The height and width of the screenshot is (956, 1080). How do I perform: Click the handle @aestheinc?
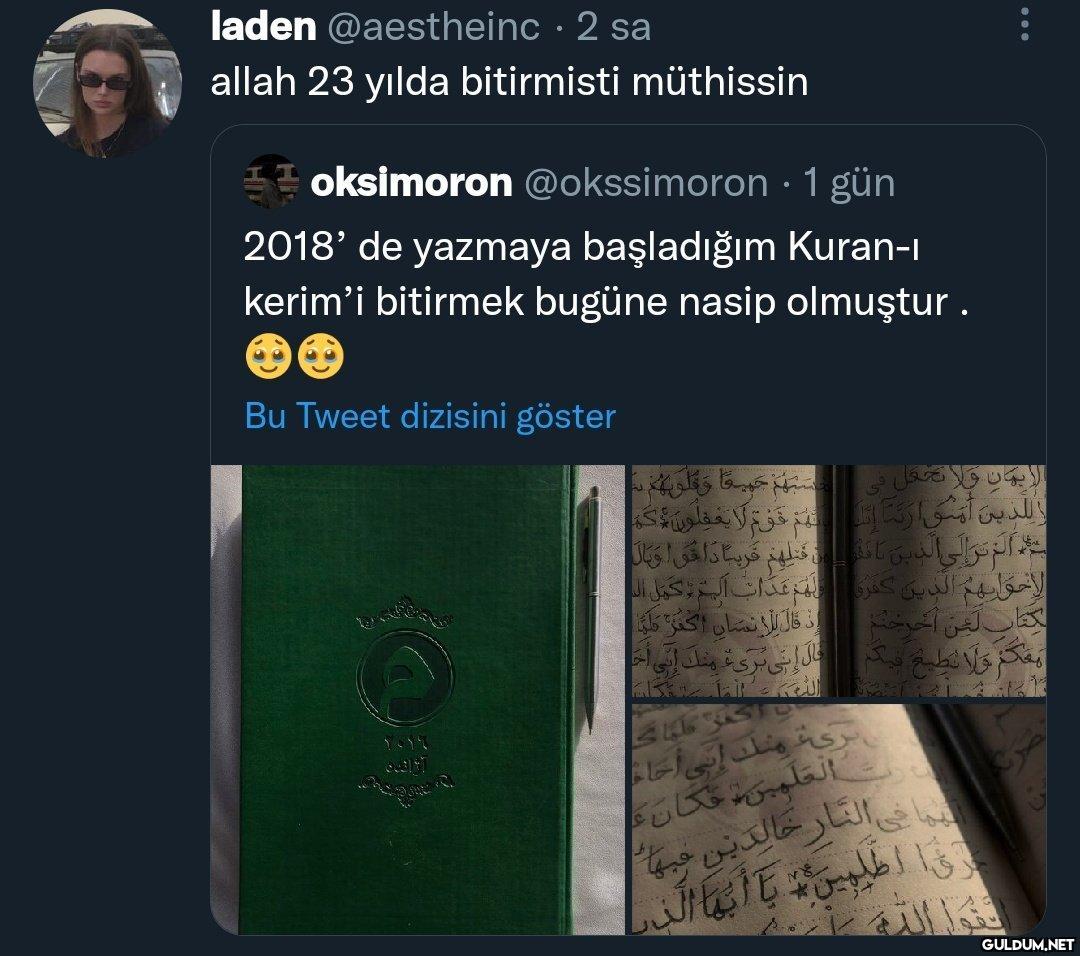coord(433,27)
